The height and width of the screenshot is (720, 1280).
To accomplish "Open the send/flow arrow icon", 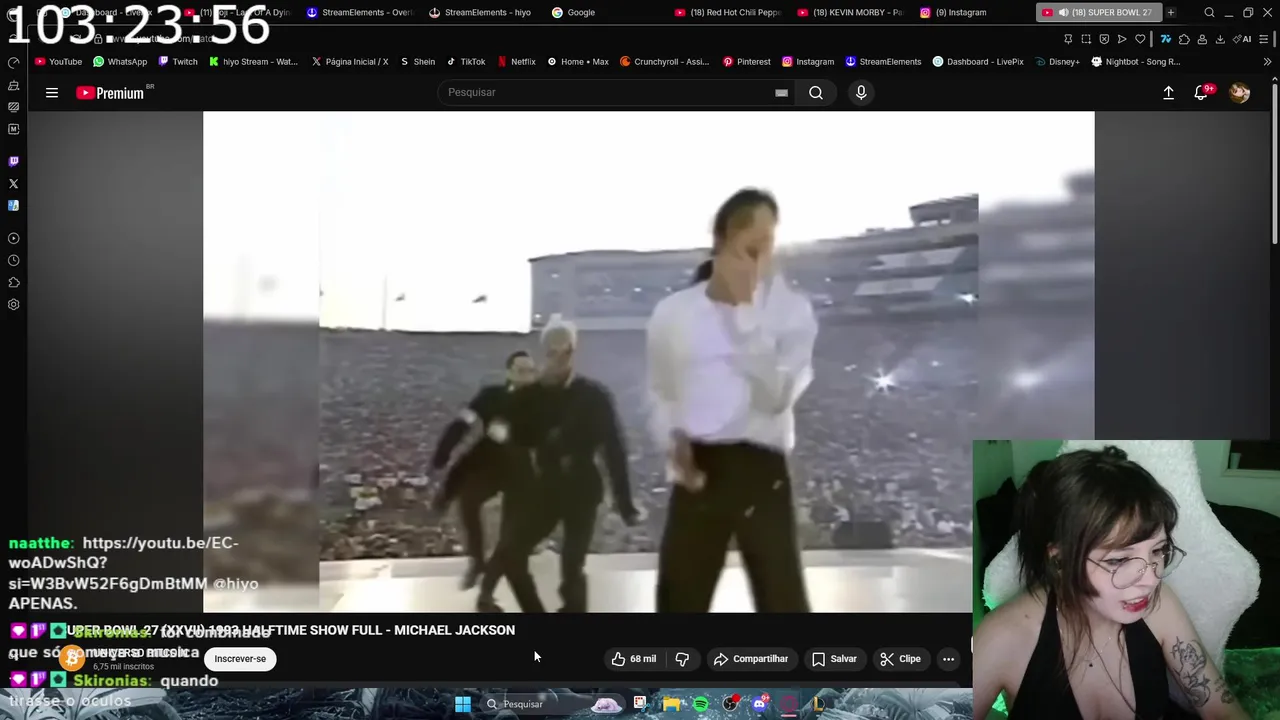I will (1122, 39).
